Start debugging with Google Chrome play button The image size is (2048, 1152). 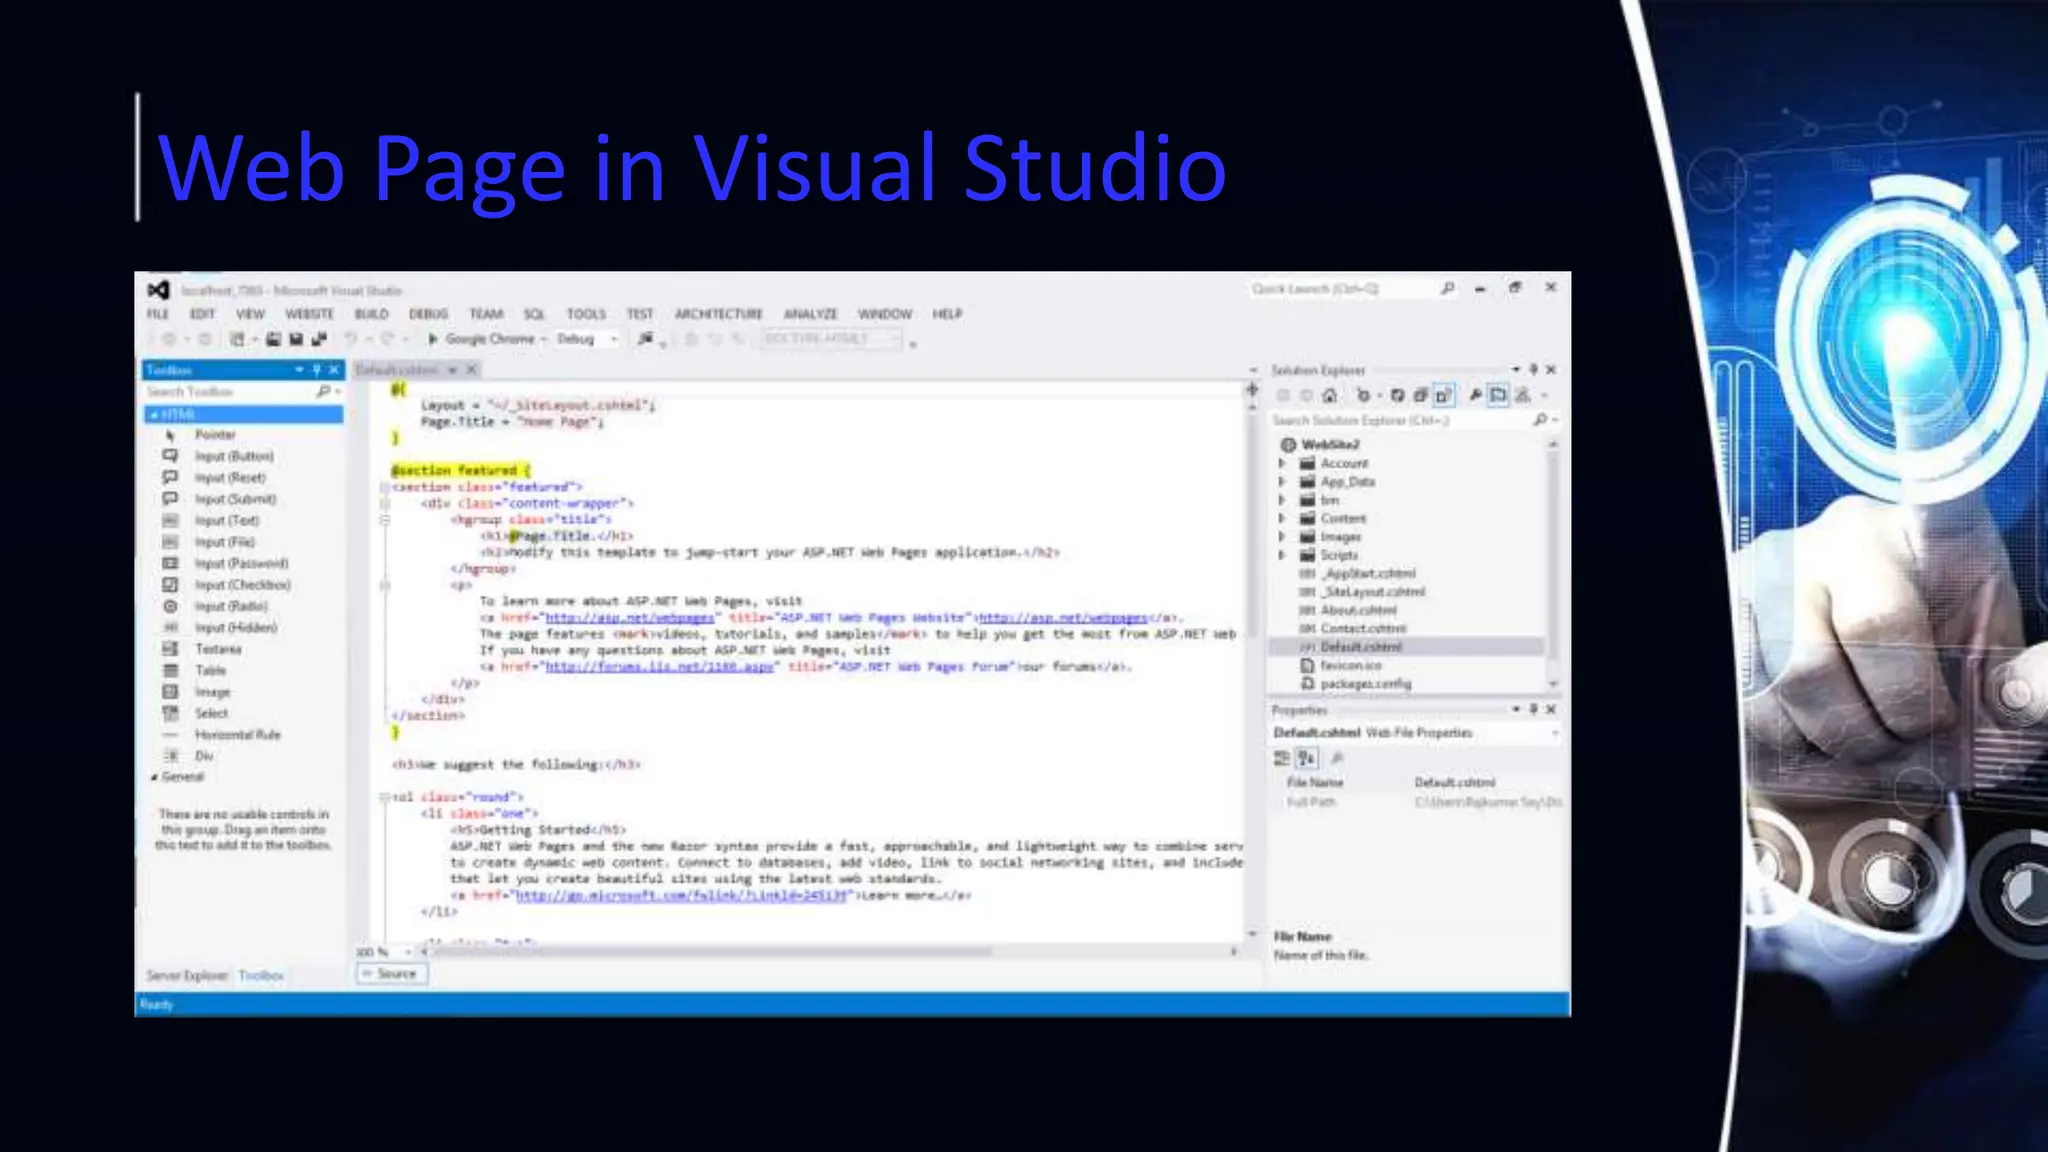[x=433, y=339]
